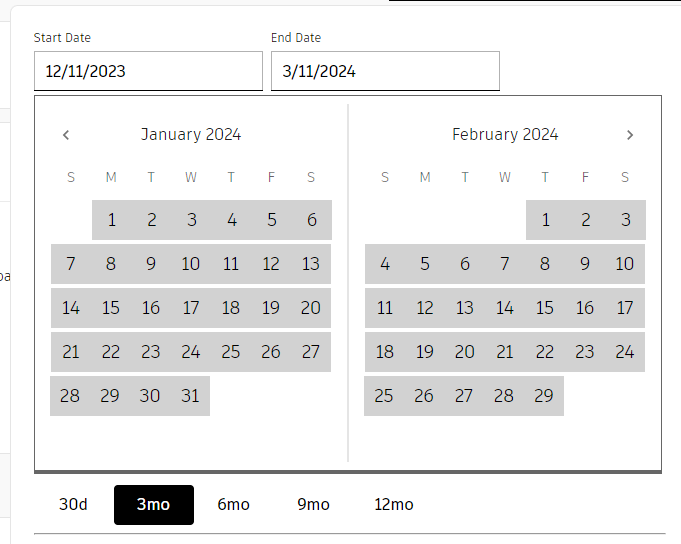Image resolution: width=681 pixels, height=544 pixels.
Task: Pick January 7 date cell
Action: (x=71, y=264)
